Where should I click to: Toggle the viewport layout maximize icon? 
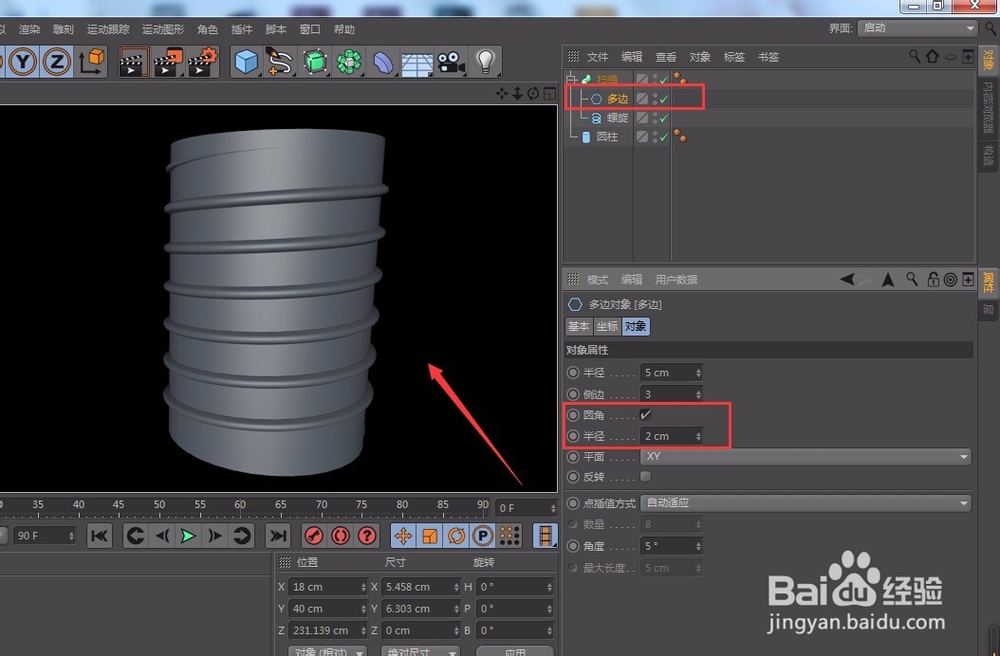(549, 94)
